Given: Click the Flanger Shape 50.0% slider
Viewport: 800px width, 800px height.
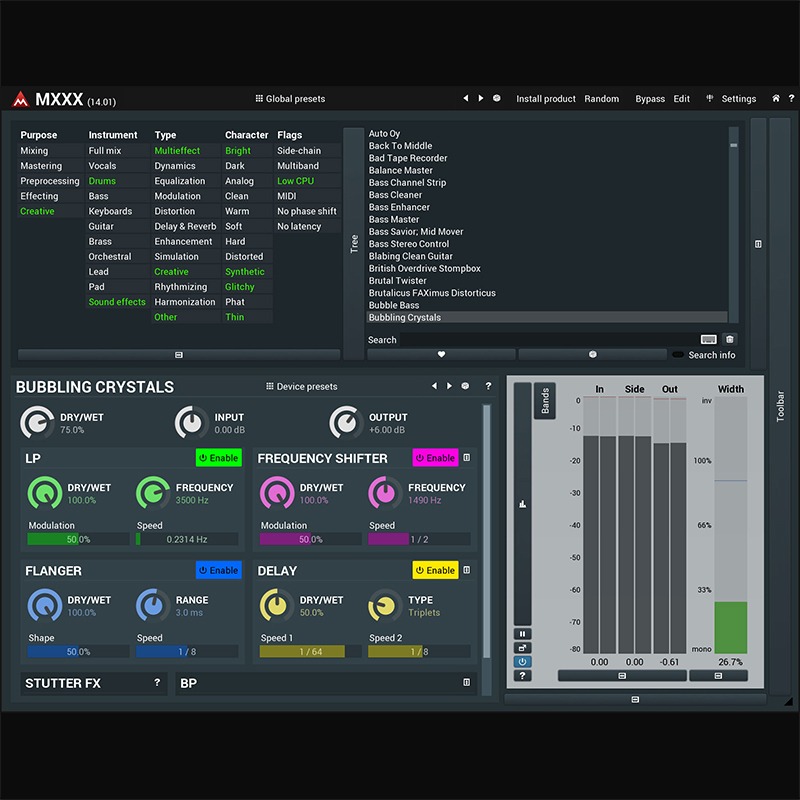Looking at the screenshot, I should [x=78, y=651].
